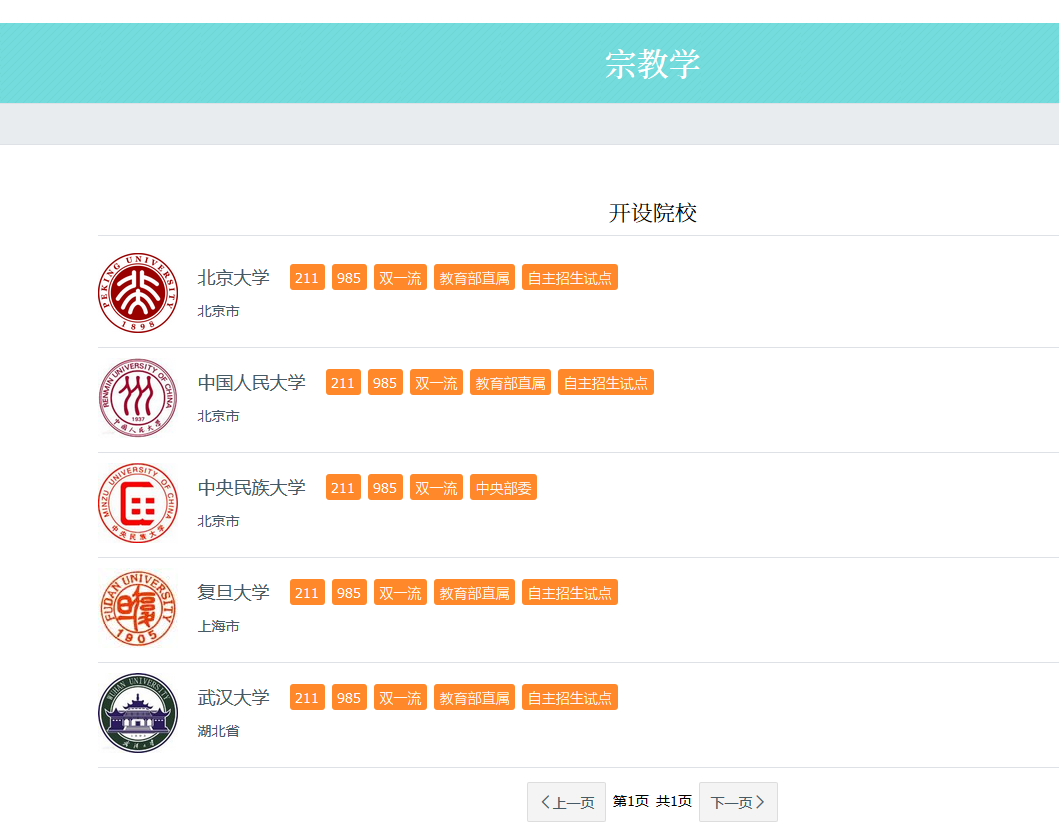Click the 教育部直属 tag for 复旦大学
Screen dimensions: 1059x840
[474, 593]
